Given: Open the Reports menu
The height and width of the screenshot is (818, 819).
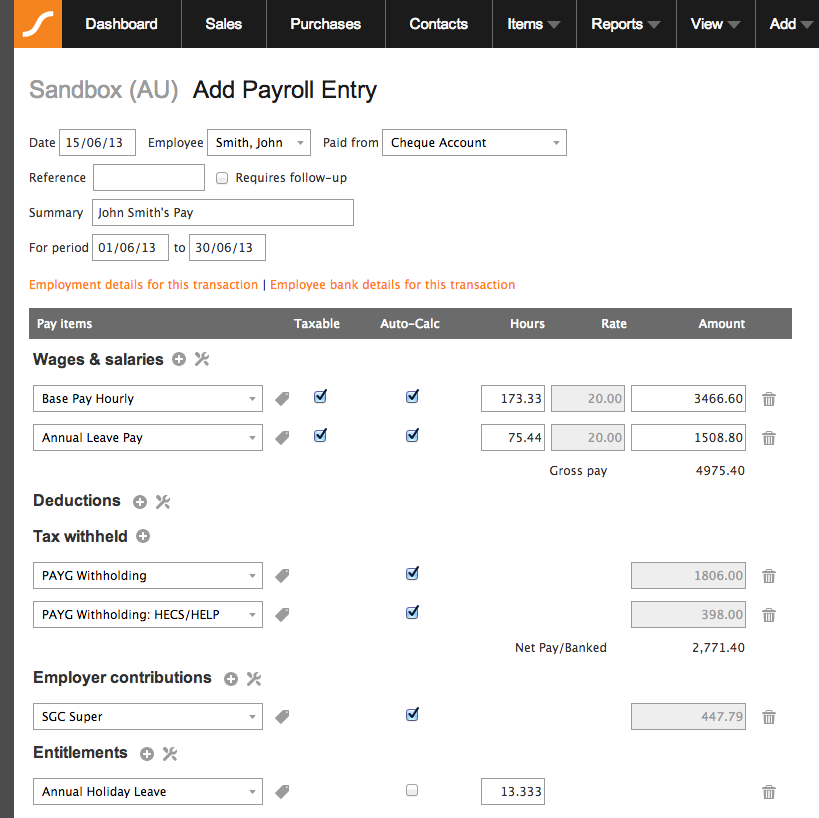Looking at the screenshot, I should 626,24.
